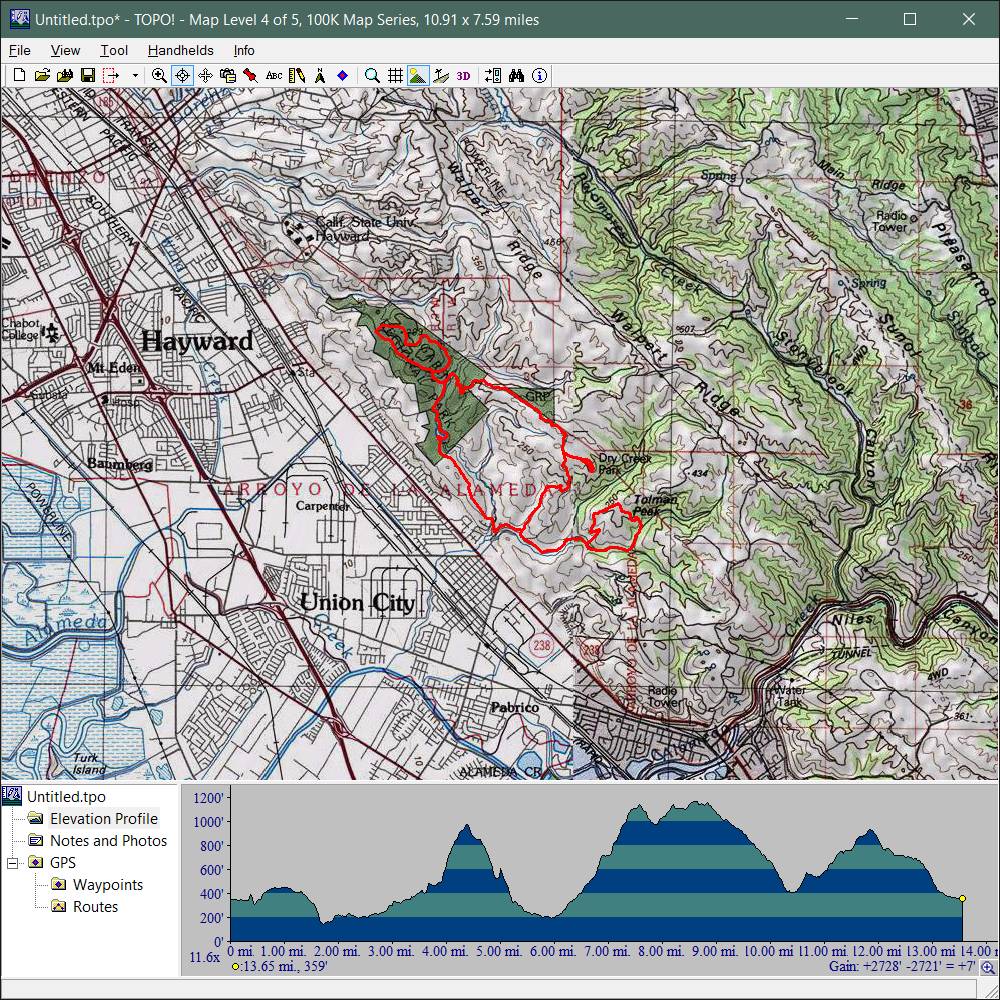Open the dropdown arrow beside export icon
The width and height of the screenshot is (1000, 1000).
[135, 75]
